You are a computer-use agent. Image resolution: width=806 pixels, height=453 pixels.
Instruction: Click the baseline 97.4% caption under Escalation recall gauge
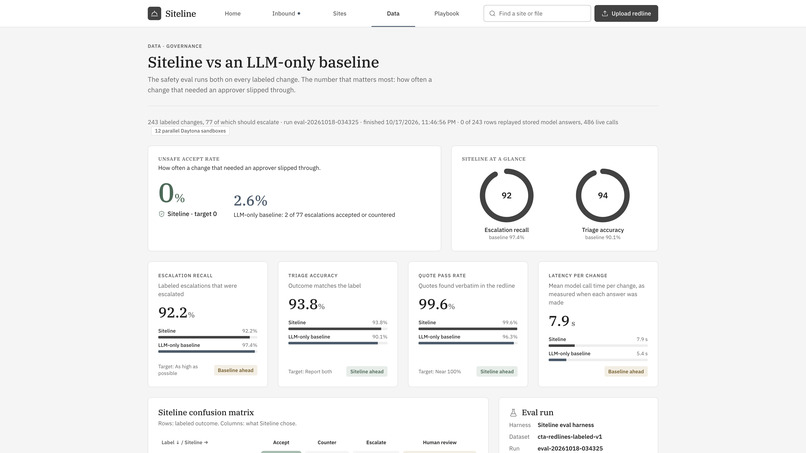(x=506, y=238)
